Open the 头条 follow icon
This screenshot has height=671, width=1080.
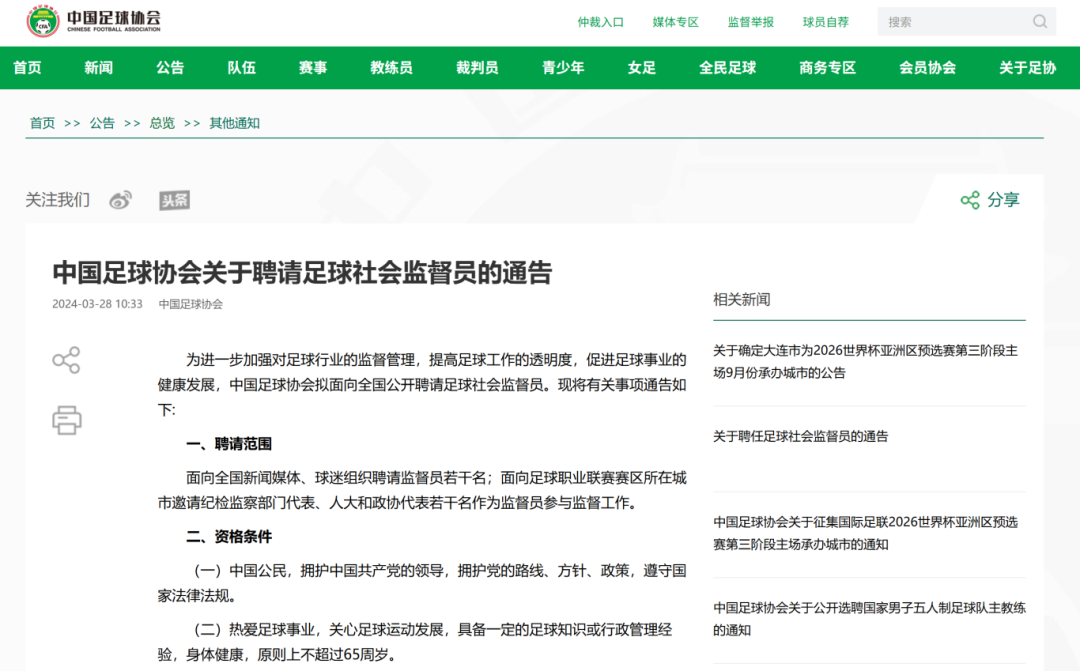pos(174,200)
